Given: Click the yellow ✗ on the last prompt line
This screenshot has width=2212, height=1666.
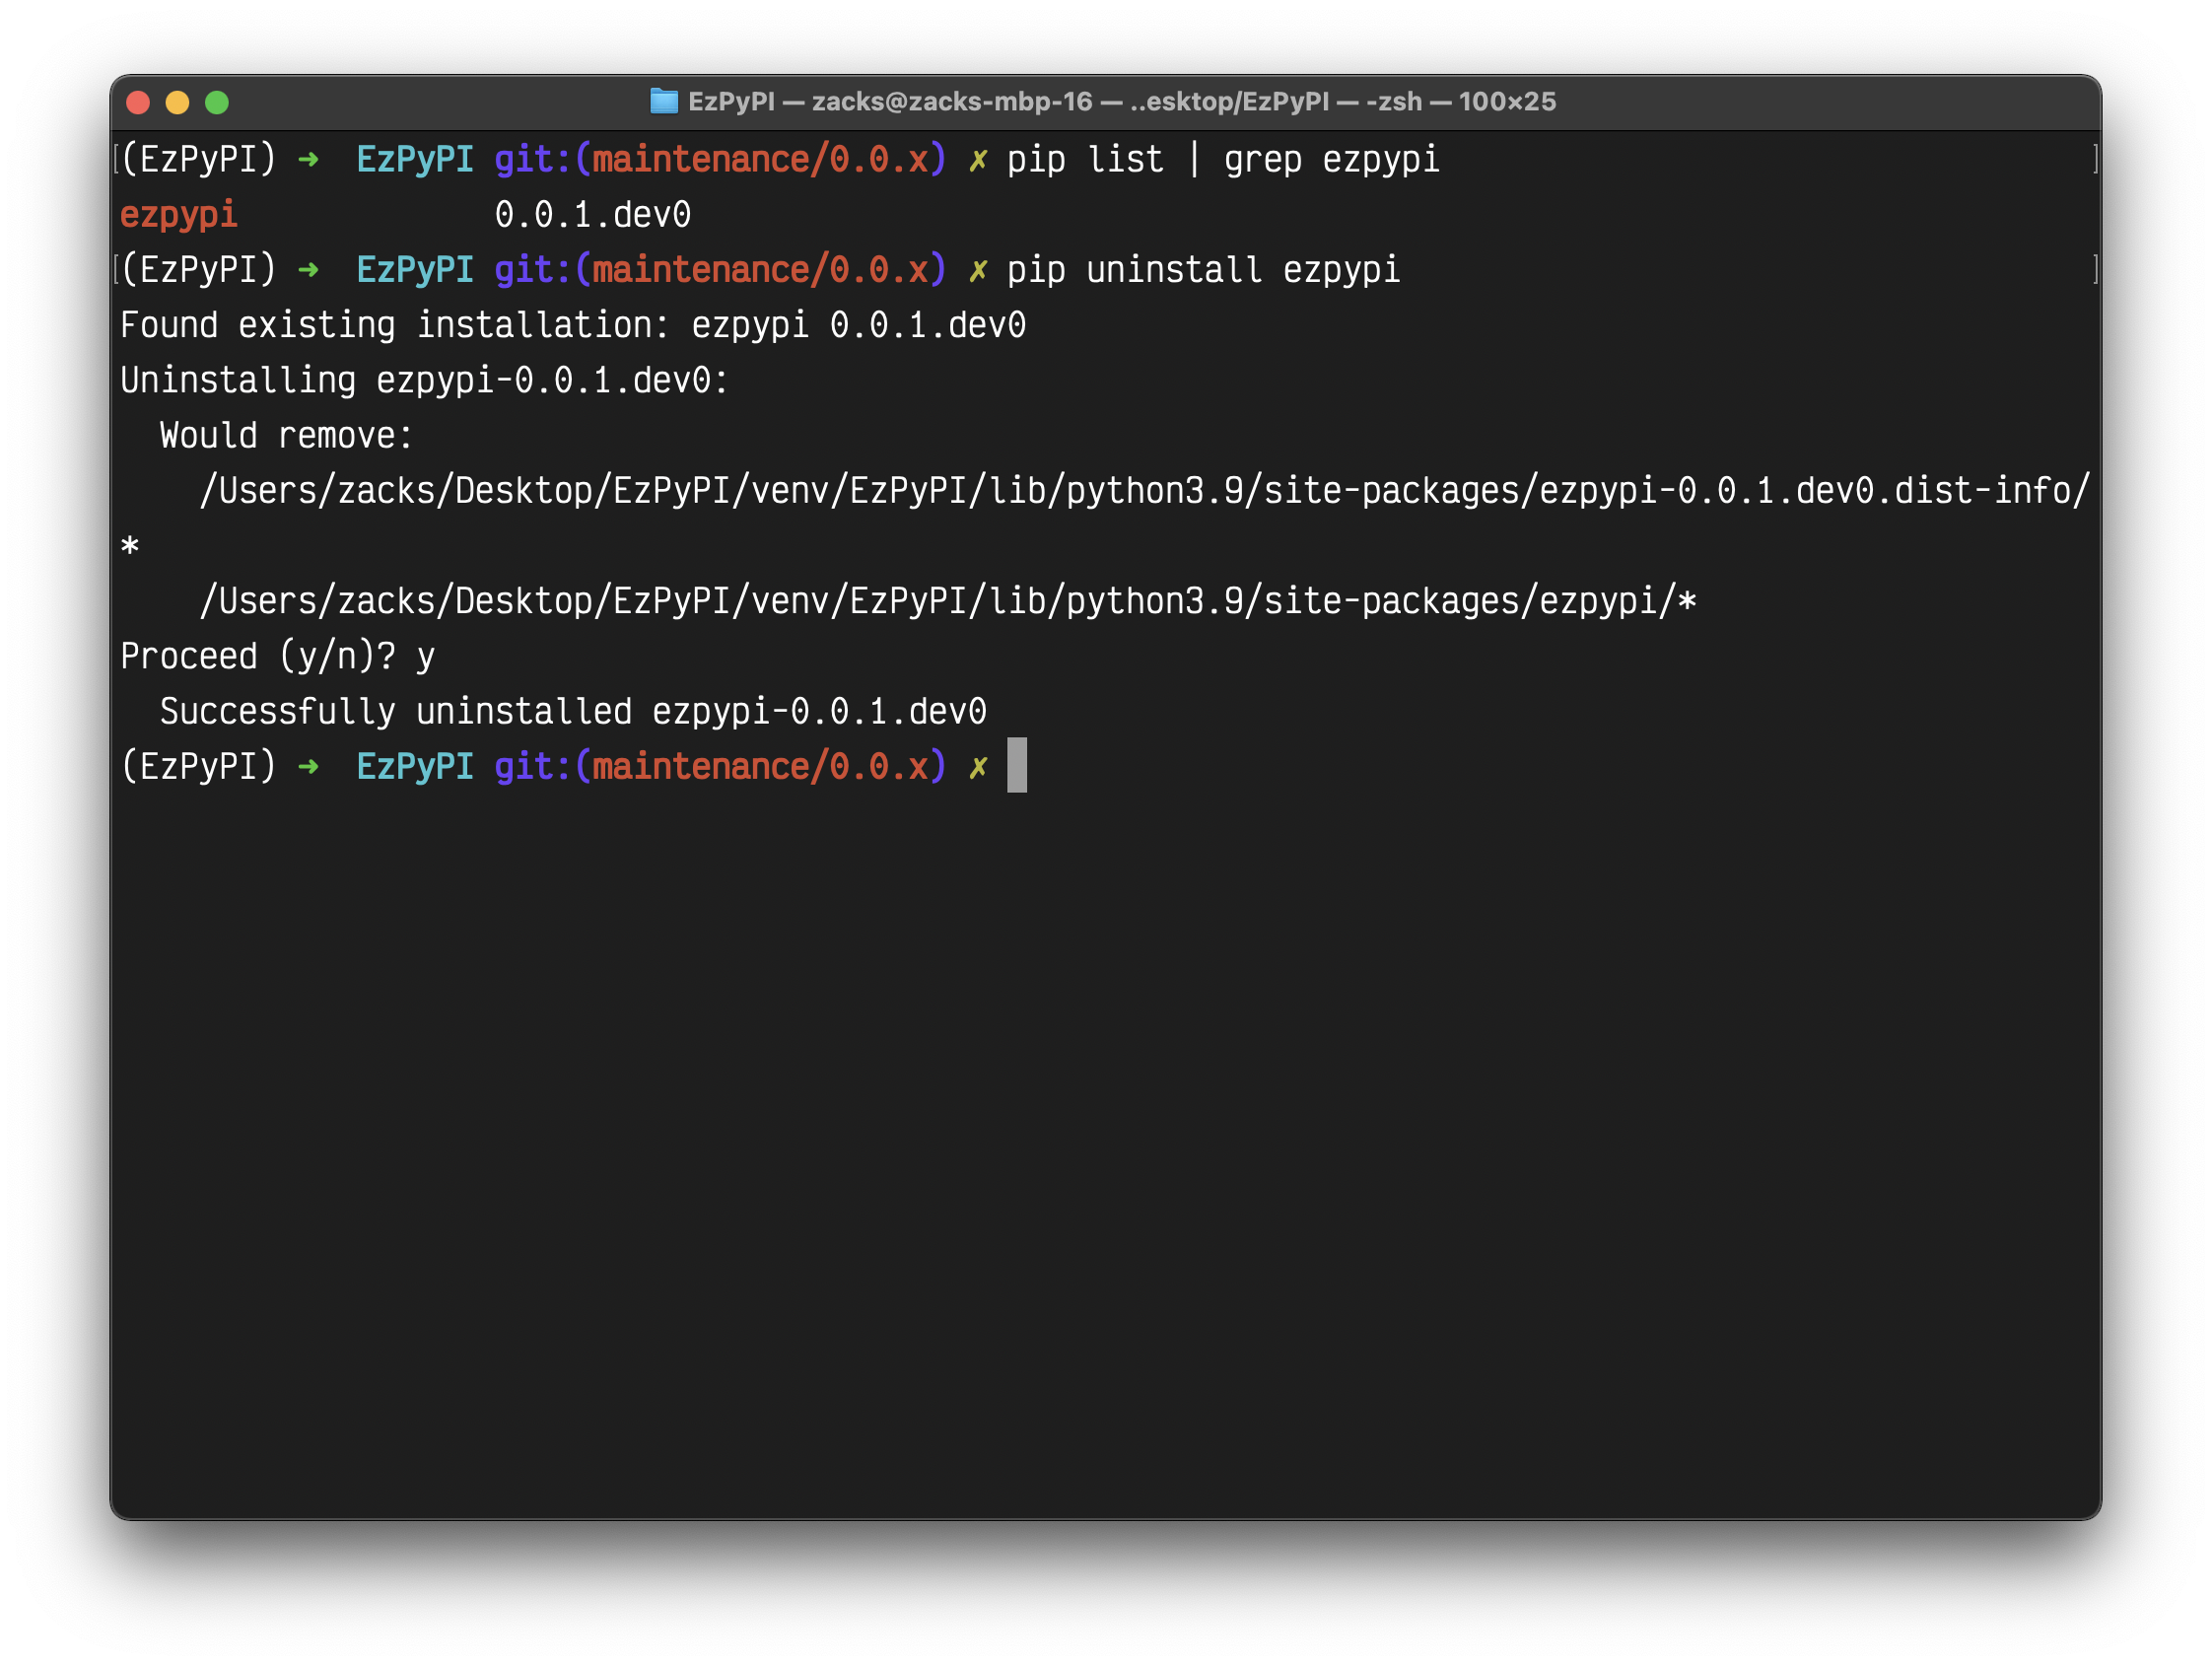Looking at the screenshot, I should [x=977, y=767].
